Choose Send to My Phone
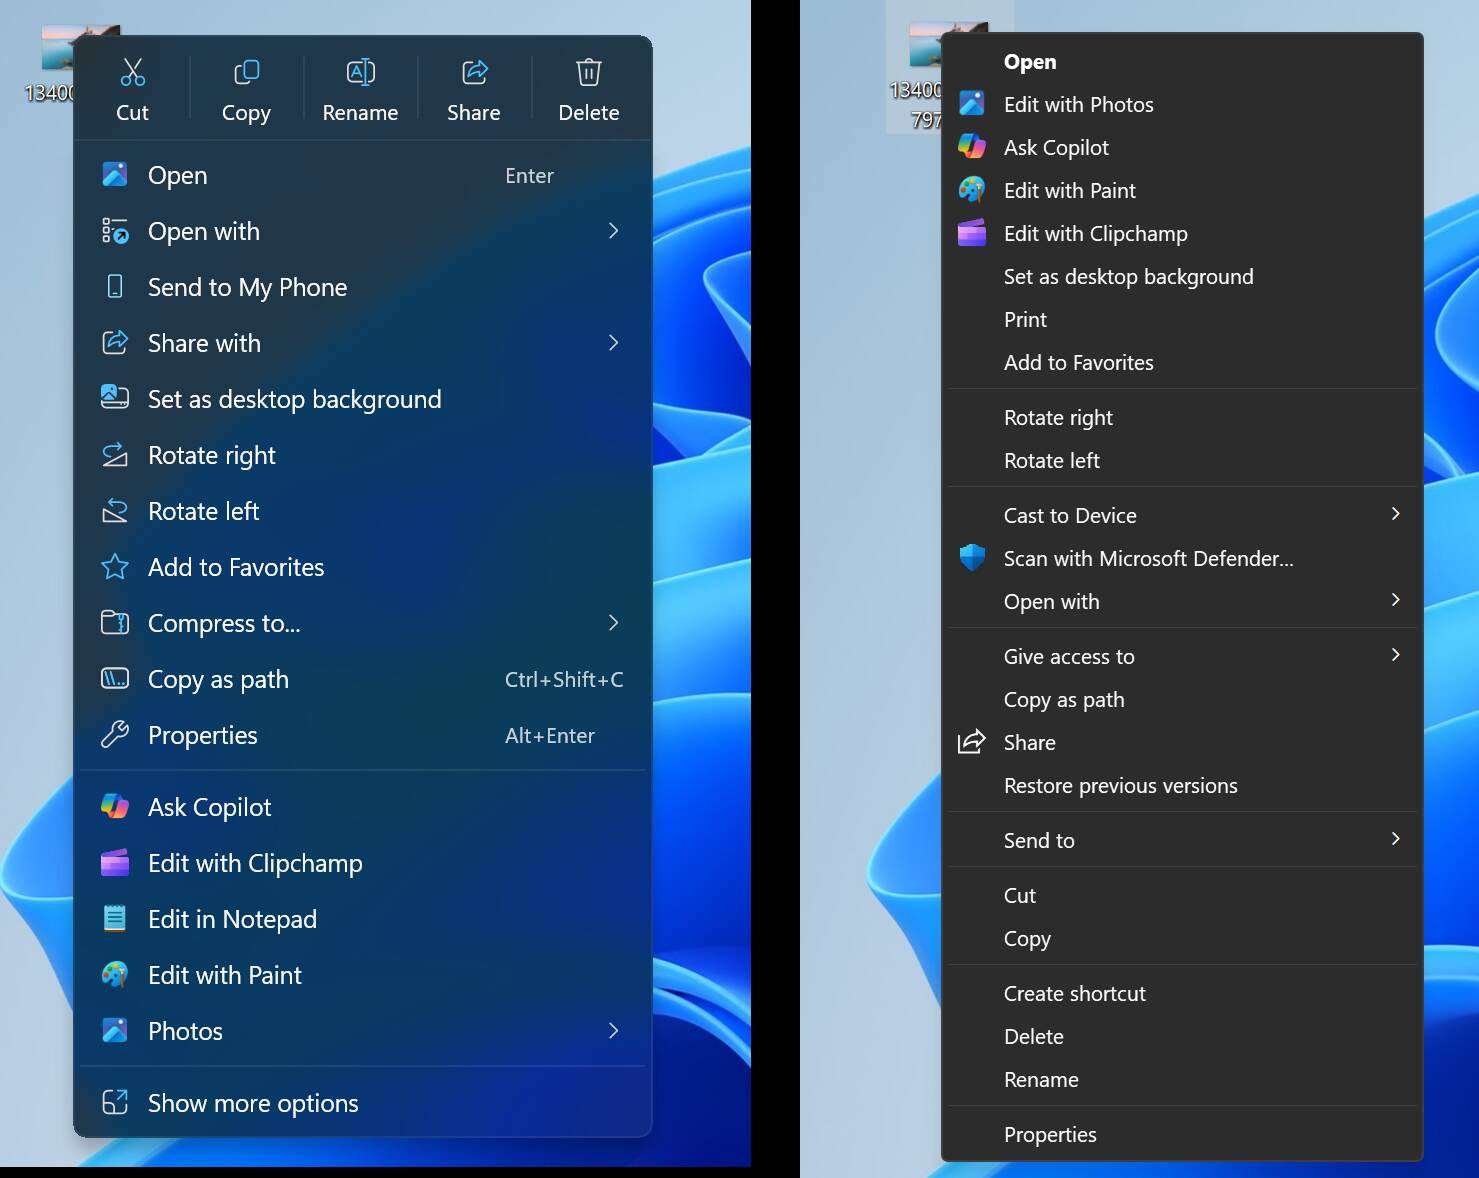1479x1178 pixels. (365, 287)
